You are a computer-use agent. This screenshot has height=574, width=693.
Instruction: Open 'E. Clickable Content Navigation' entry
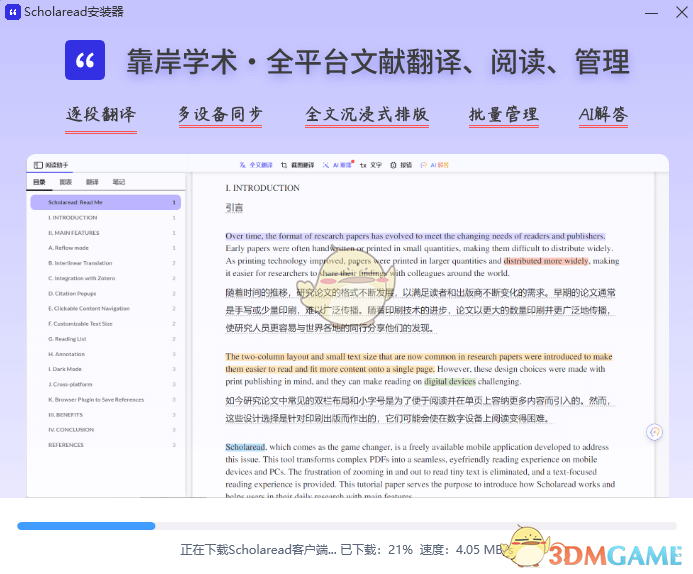pyautogui.click(x=106, y=308)
